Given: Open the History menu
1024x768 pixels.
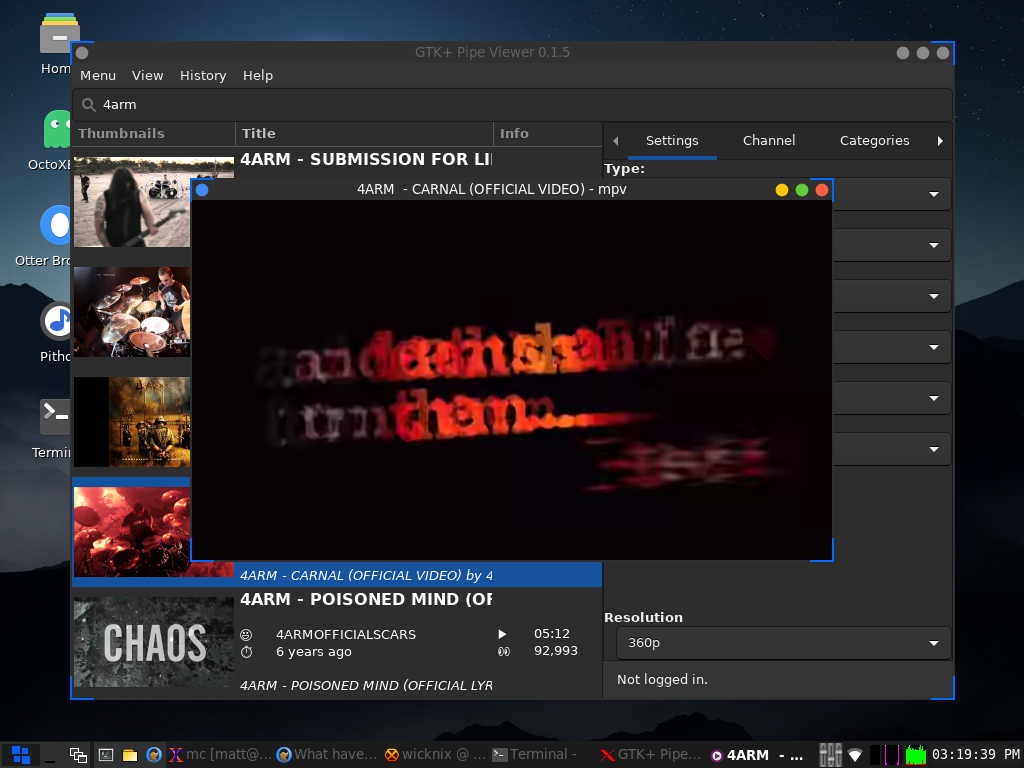Looking at the screenshot, I should 203,76.
